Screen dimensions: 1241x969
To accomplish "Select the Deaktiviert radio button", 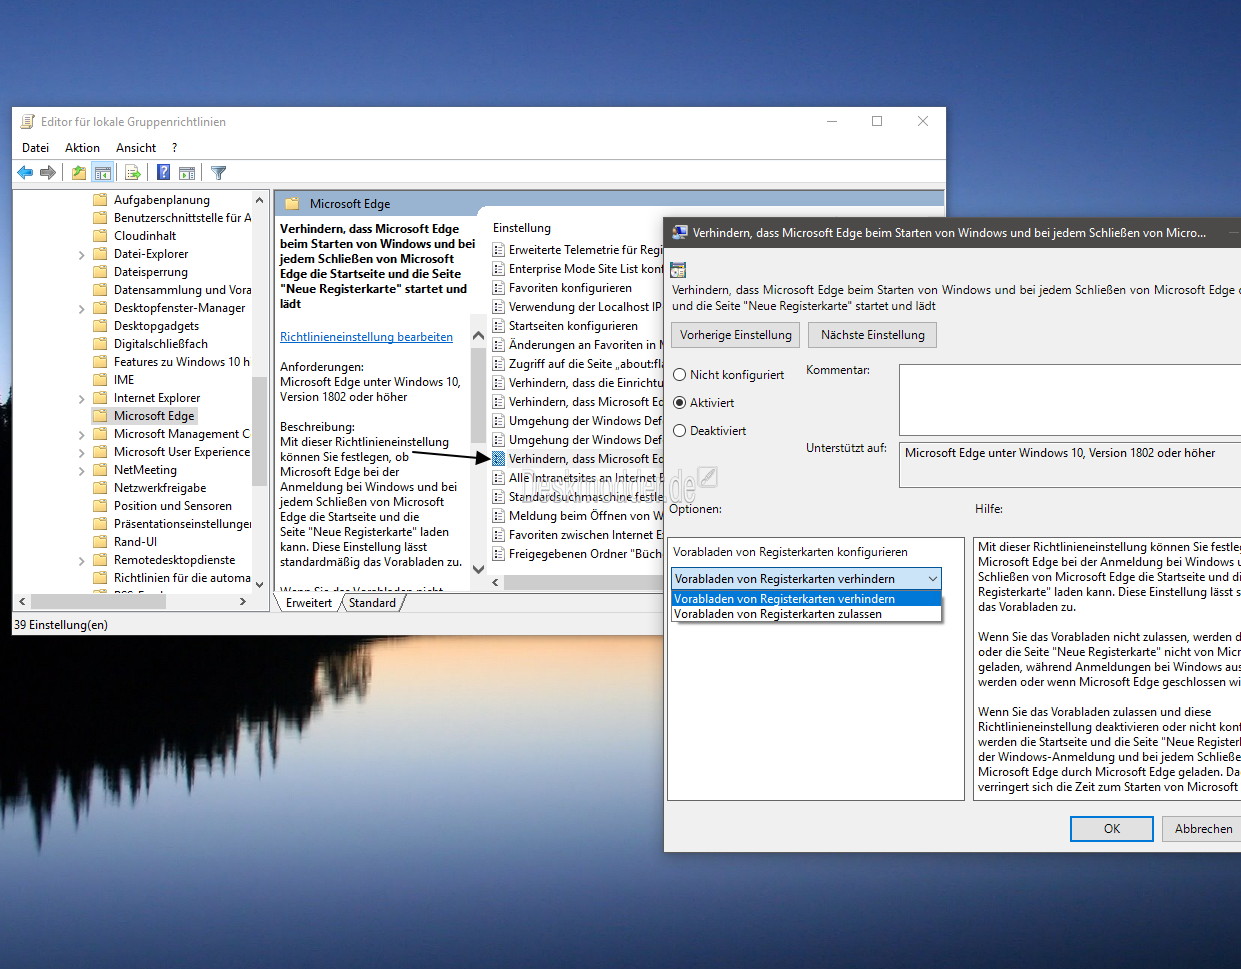I will (x=680, y=431).
